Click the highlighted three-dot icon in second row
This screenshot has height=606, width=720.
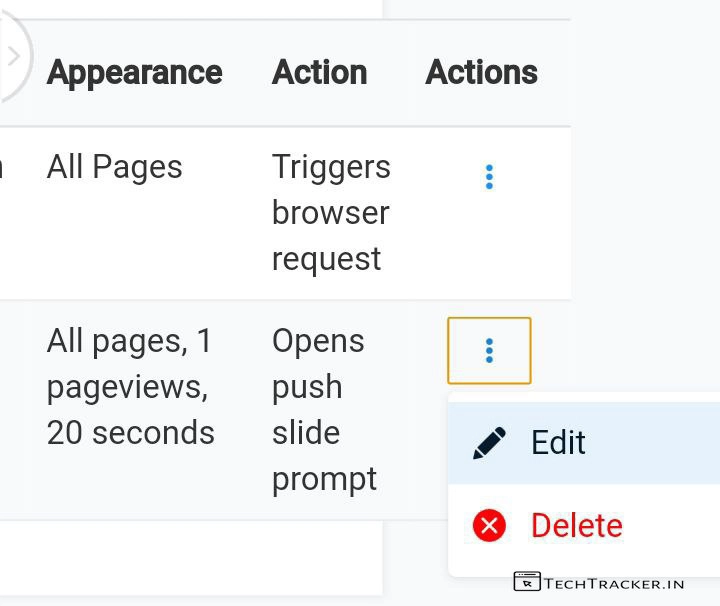(489, 351)
